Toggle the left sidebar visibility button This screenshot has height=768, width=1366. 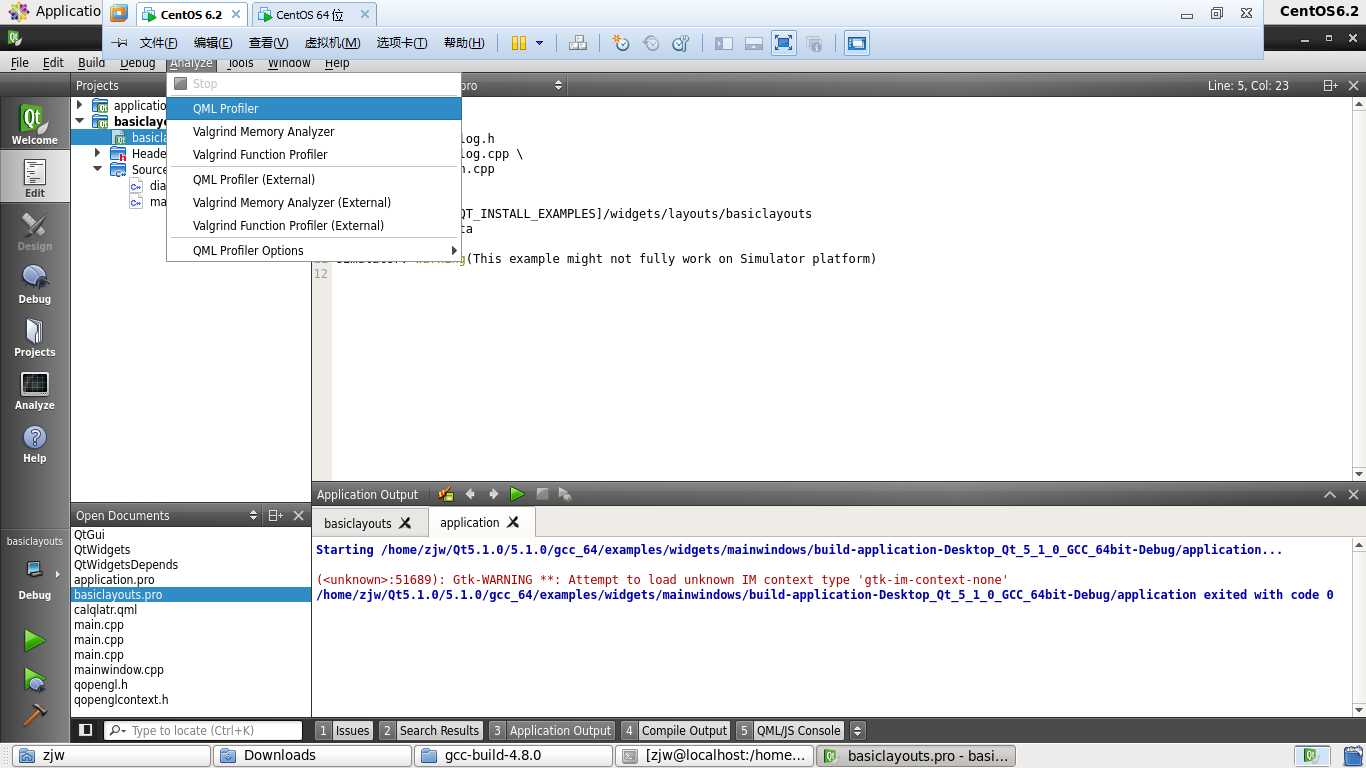tap(86, 730)
